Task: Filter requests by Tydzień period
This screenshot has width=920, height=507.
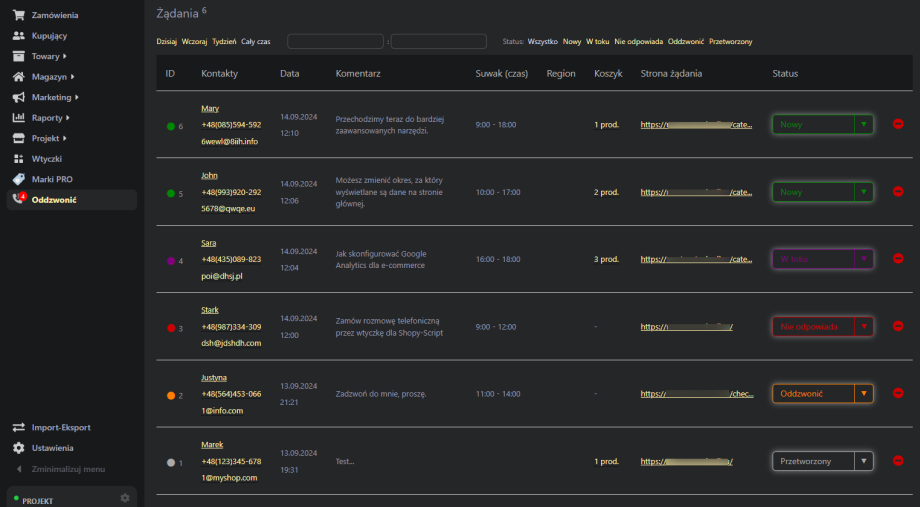Action: point(224,42)
